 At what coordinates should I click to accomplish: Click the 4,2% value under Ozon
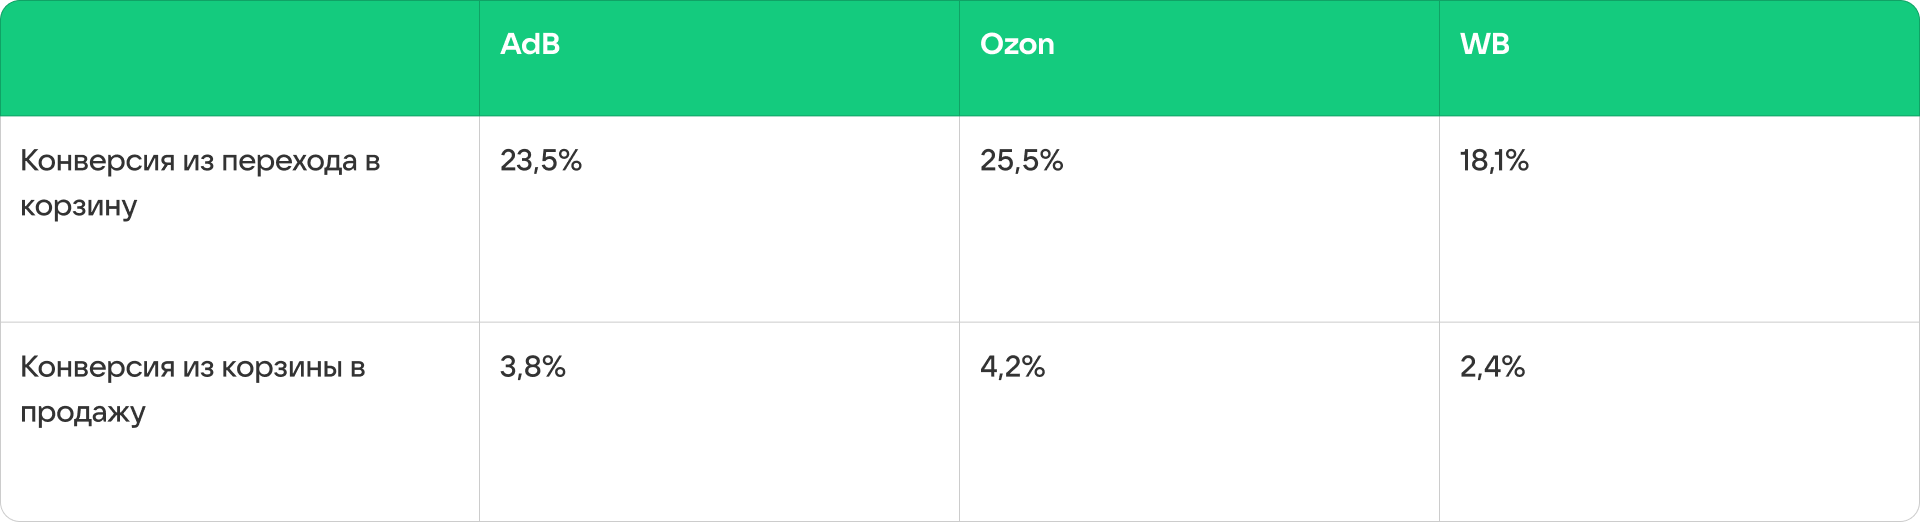(1012, 368)
